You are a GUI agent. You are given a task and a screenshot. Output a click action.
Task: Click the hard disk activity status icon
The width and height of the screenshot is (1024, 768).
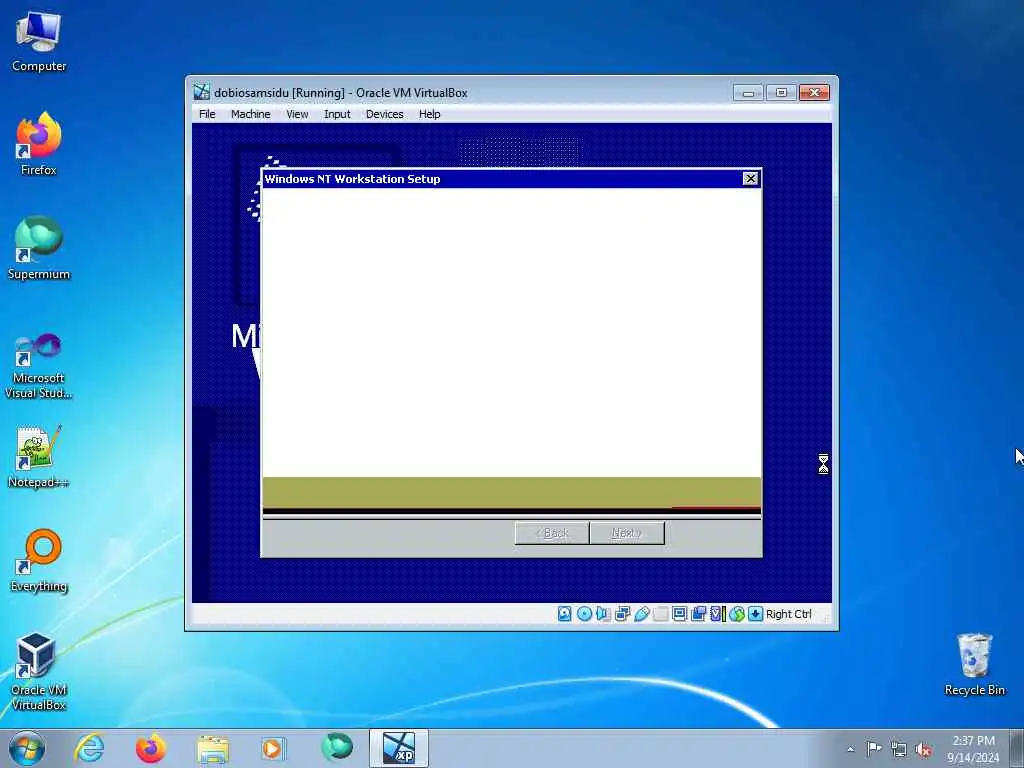tap(565, 614)
